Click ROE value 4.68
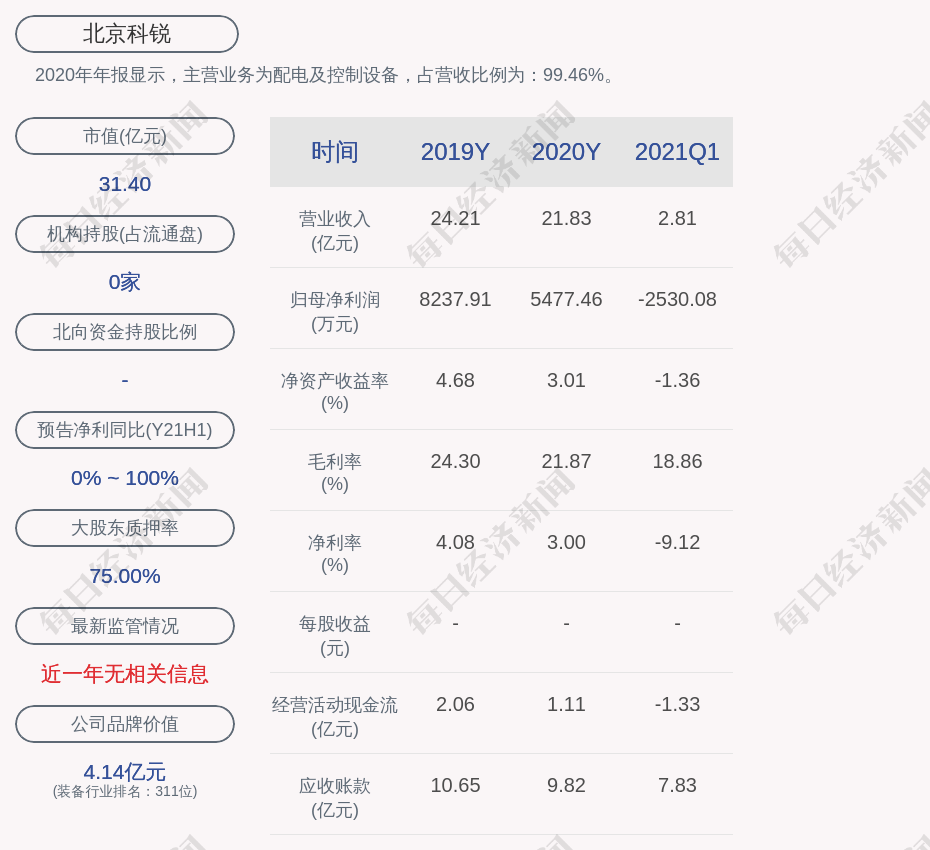Viewport: 930px width, 850px height. (455, 380)
